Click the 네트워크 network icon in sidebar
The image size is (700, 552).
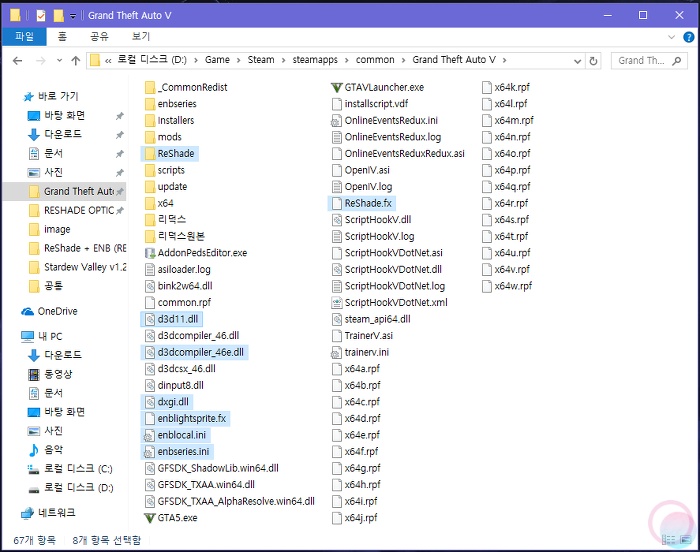click(28, 513)
